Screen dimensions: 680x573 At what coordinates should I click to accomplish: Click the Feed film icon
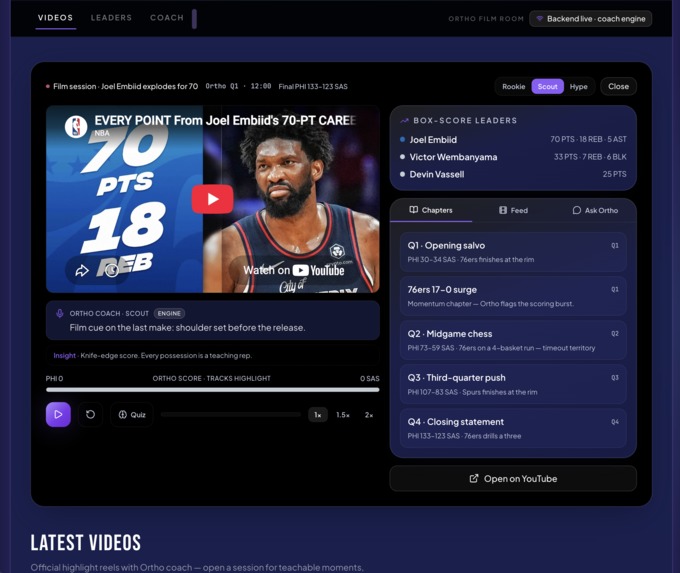pyautogui.click(x=503, y=210)
